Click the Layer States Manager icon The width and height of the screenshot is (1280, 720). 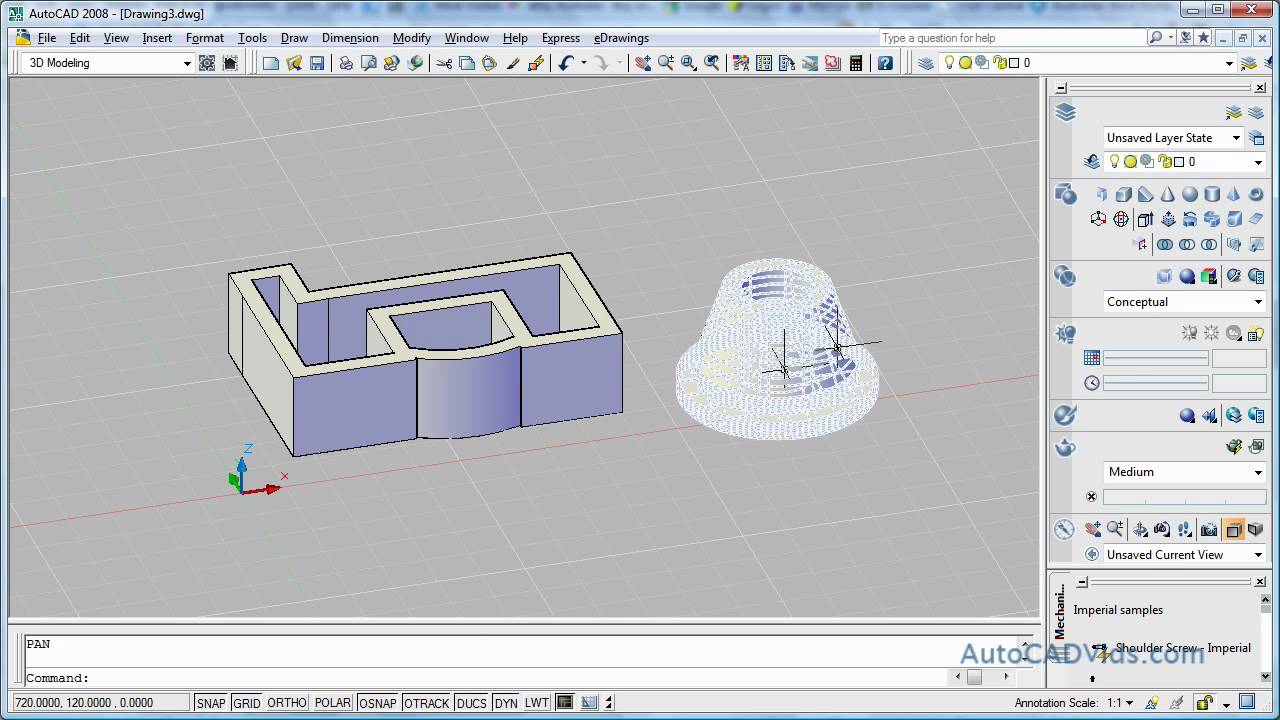click(1257, 138)
